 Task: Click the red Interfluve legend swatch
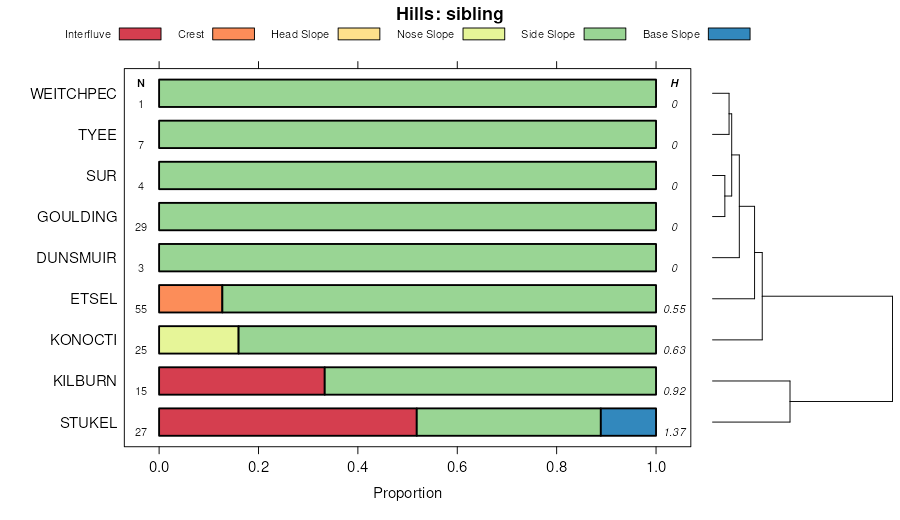(x=140, y=34)
